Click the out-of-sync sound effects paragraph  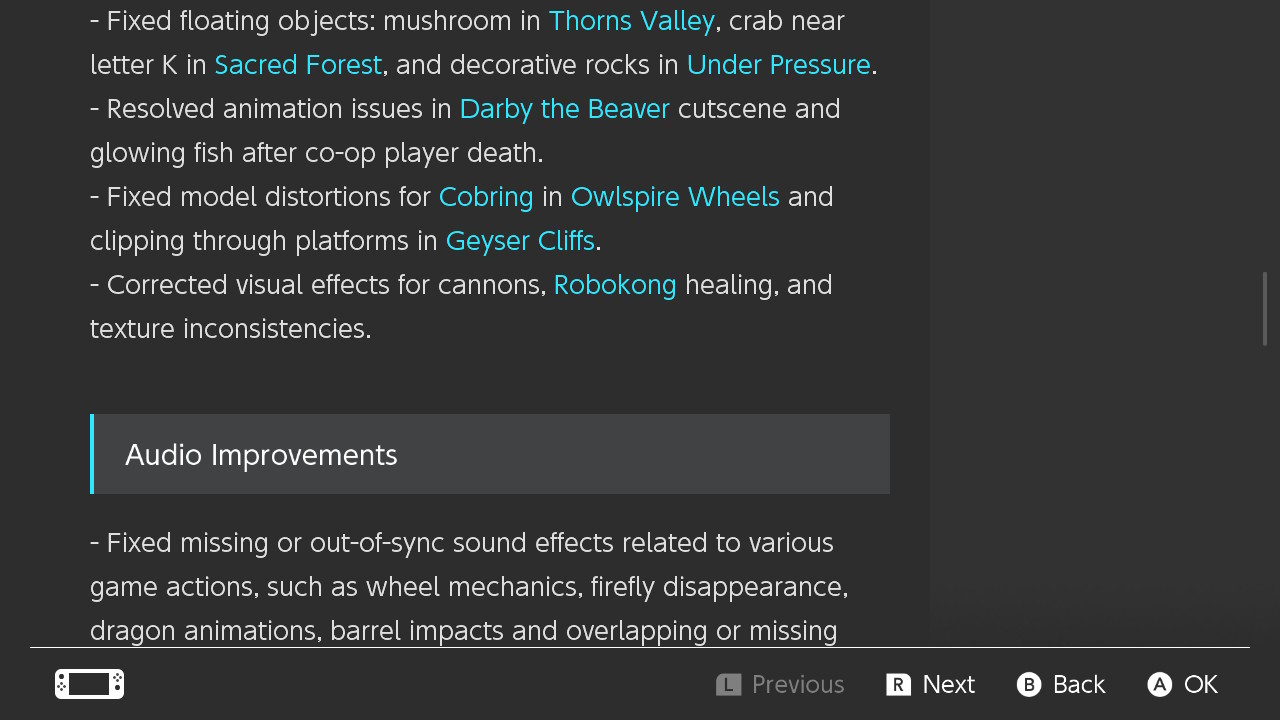pyautogui.click(x=468, y=587)
